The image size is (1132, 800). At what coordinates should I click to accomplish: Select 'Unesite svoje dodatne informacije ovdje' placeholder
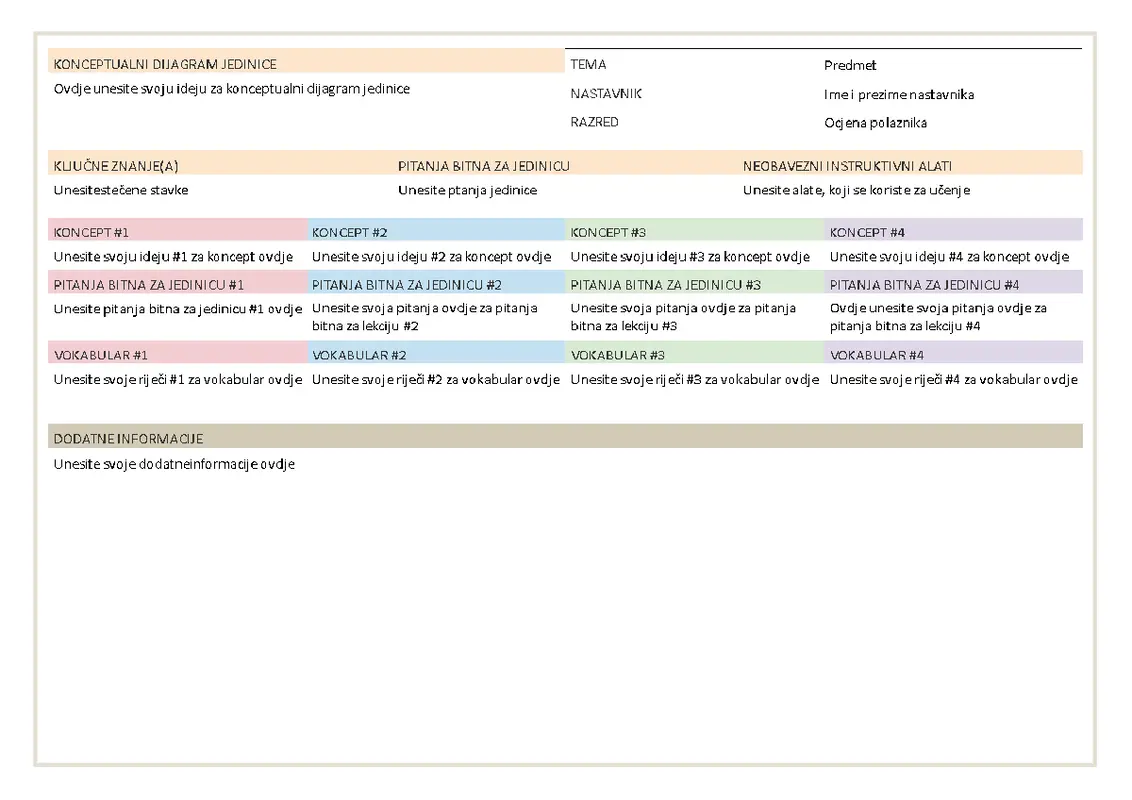tap(174, 464)
